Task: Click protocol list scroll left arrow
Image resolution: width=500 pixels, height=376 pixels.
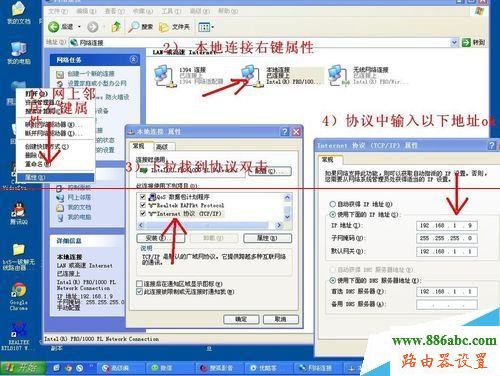Action: [x=141, y=226]
